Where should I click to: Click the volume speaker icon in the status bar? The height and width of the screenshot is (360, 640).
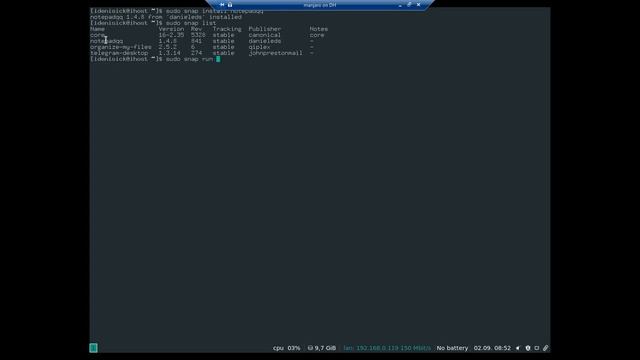518,348
